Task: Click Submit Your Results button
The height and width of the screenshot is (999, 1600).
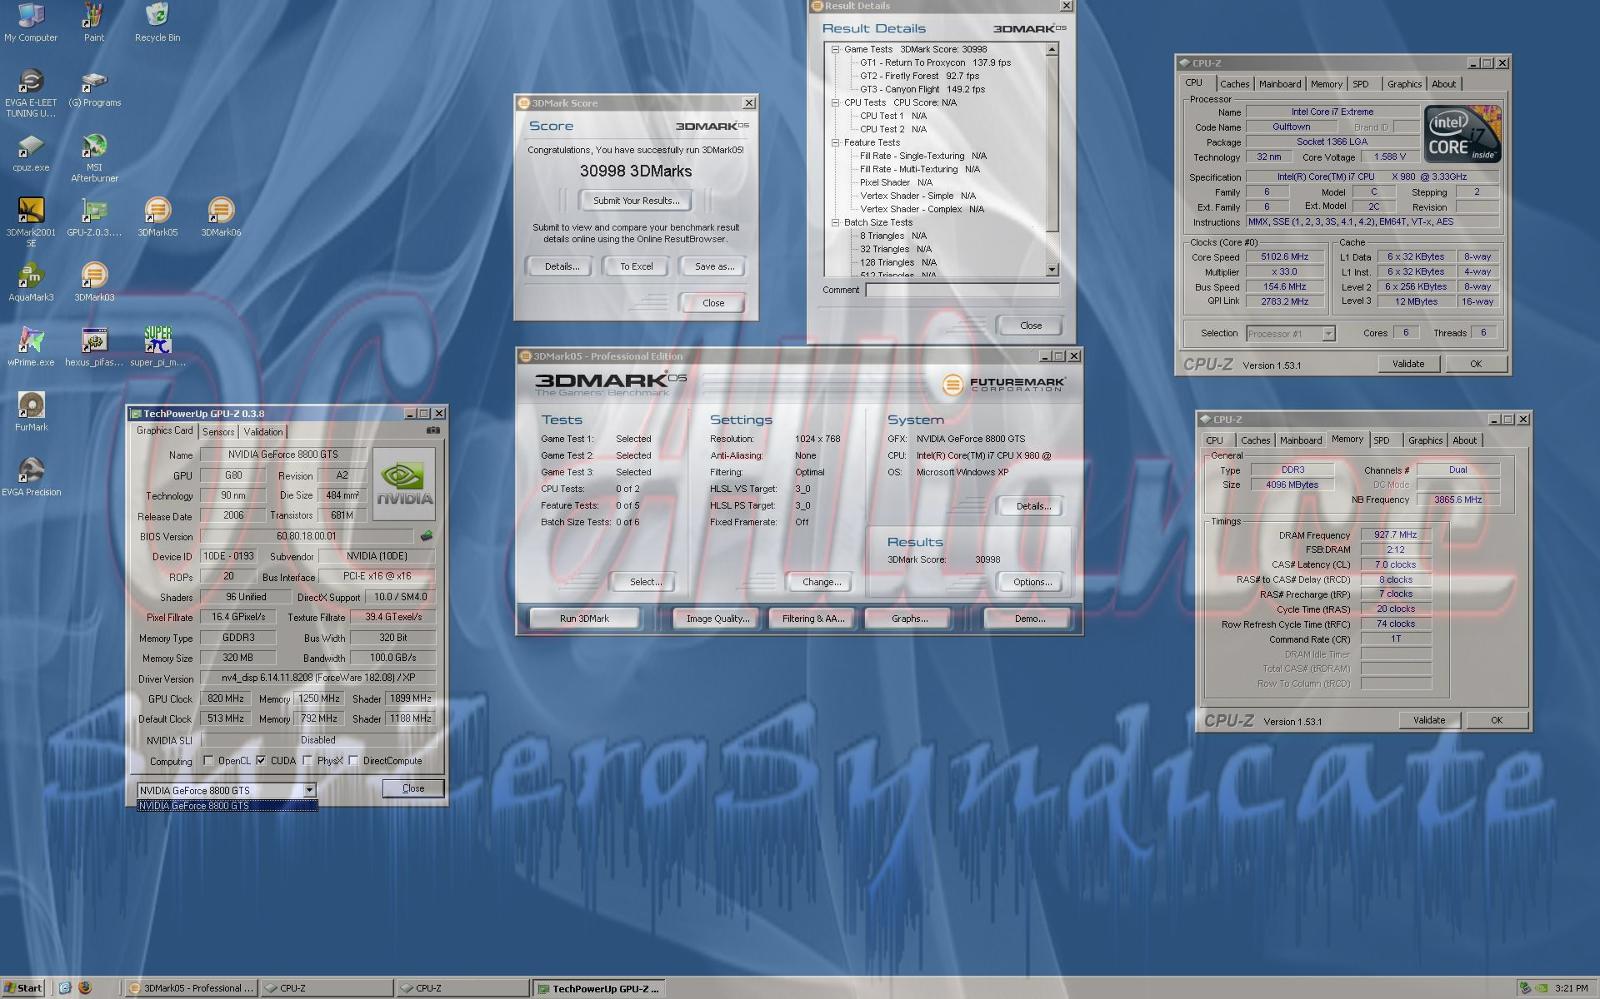Action: coord(636,201)
